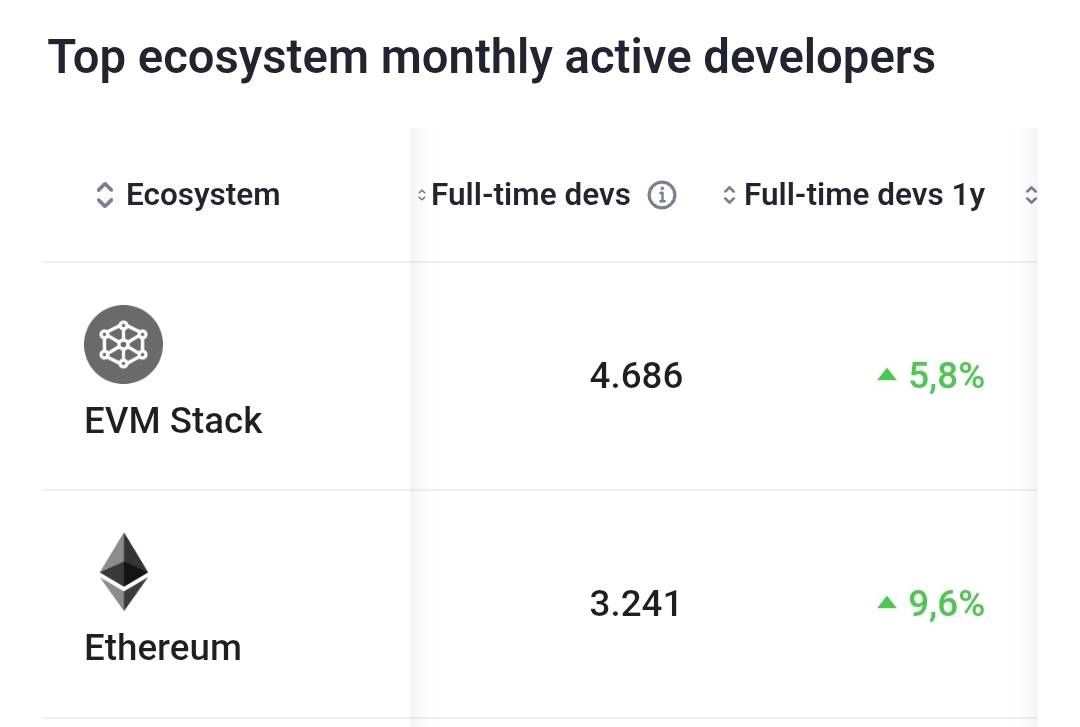Click the green up arrow beside 5,8%
1080x727 pixels.
pyautogui.click(x=886, y=375)
